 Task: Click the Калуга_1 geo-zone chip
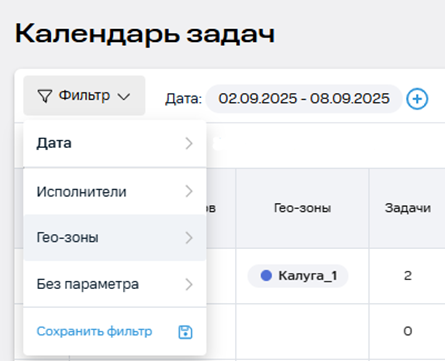pyautogui.click(x=298, y=276)
